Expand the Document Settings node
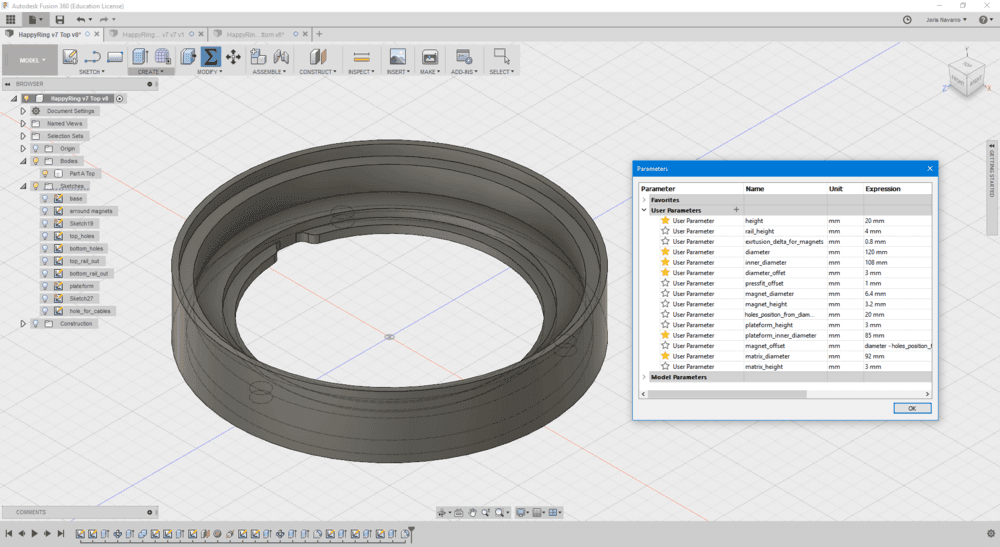Screen dimensions: 1000x547 23,111
